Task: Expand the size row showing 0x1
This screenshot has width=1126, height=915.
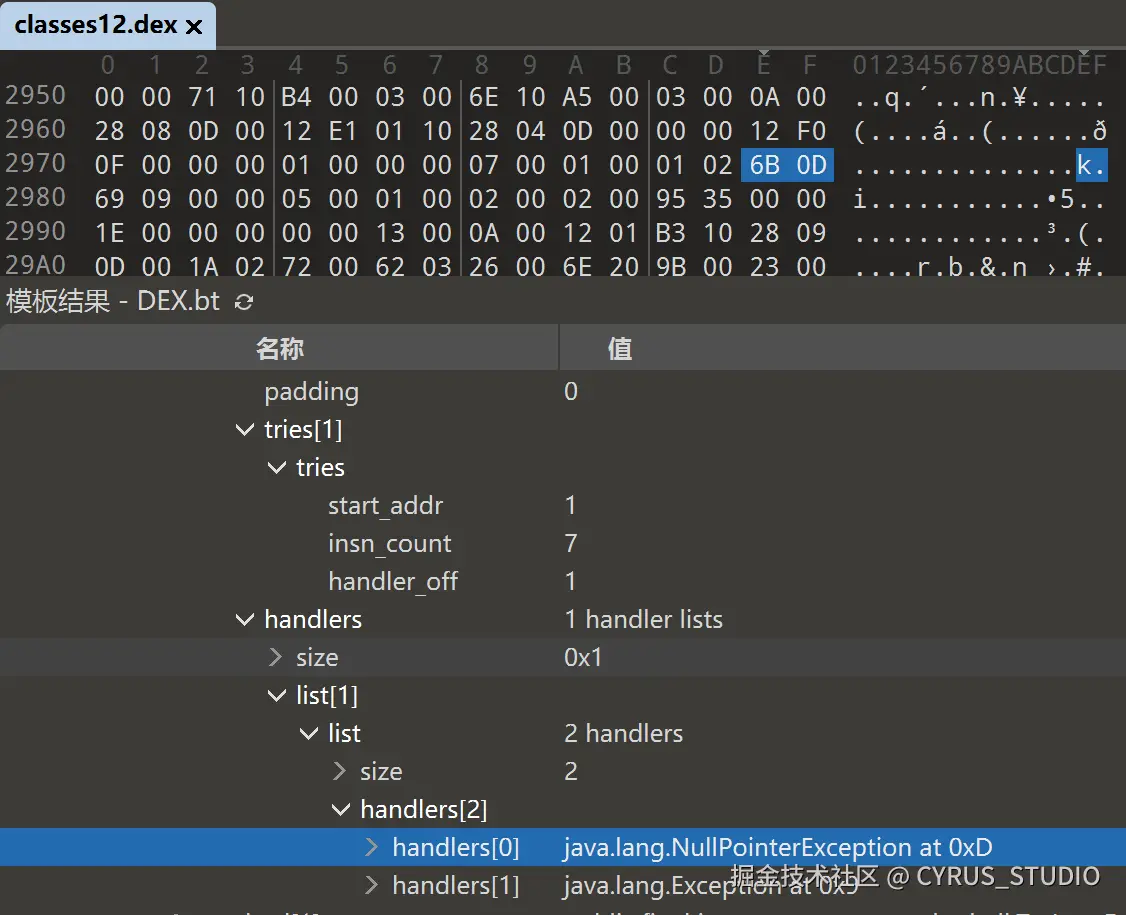Action: (x=276, y=657)
